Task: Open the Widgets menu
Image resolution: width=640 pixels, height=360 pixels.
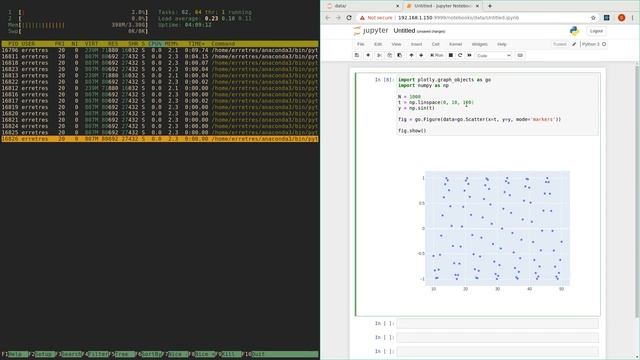Action: pos(480,44)
